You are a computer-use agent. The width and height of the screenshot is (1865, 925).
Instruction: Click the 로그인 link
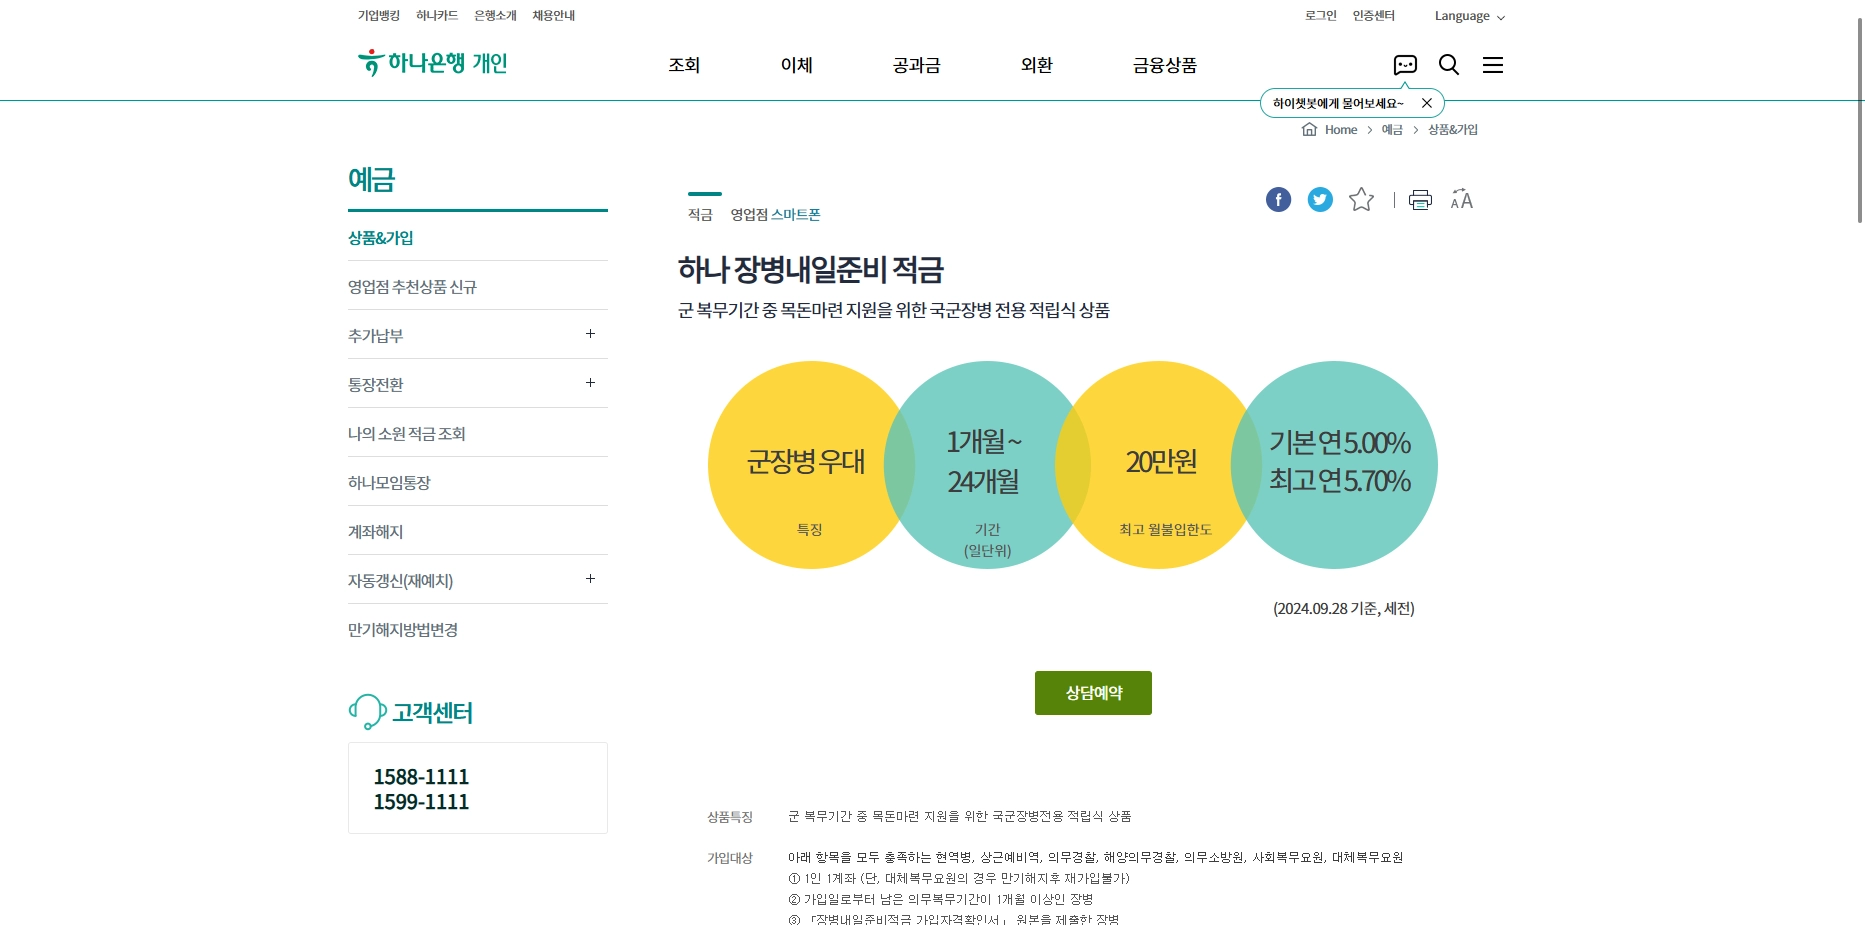1320,16
